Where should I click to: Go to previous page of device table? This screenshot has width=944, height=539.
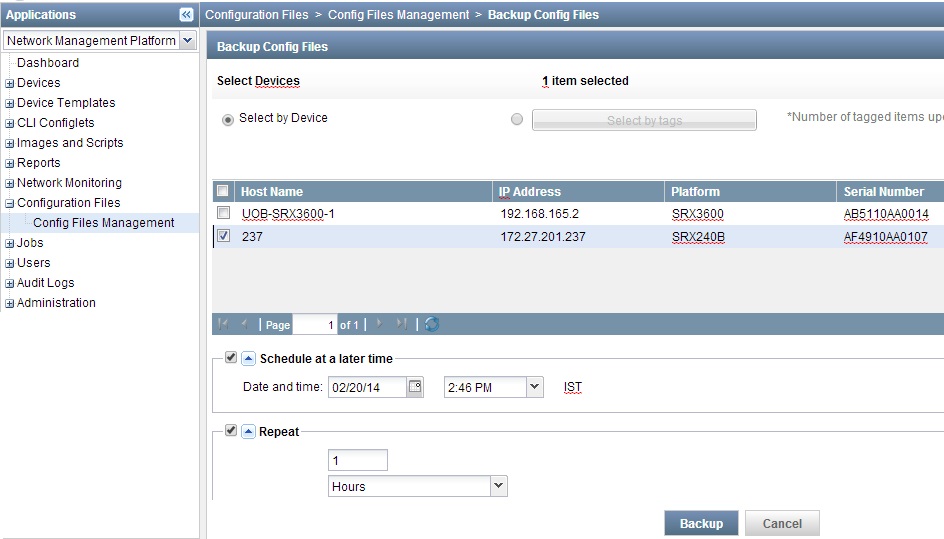tap(244, 324)
